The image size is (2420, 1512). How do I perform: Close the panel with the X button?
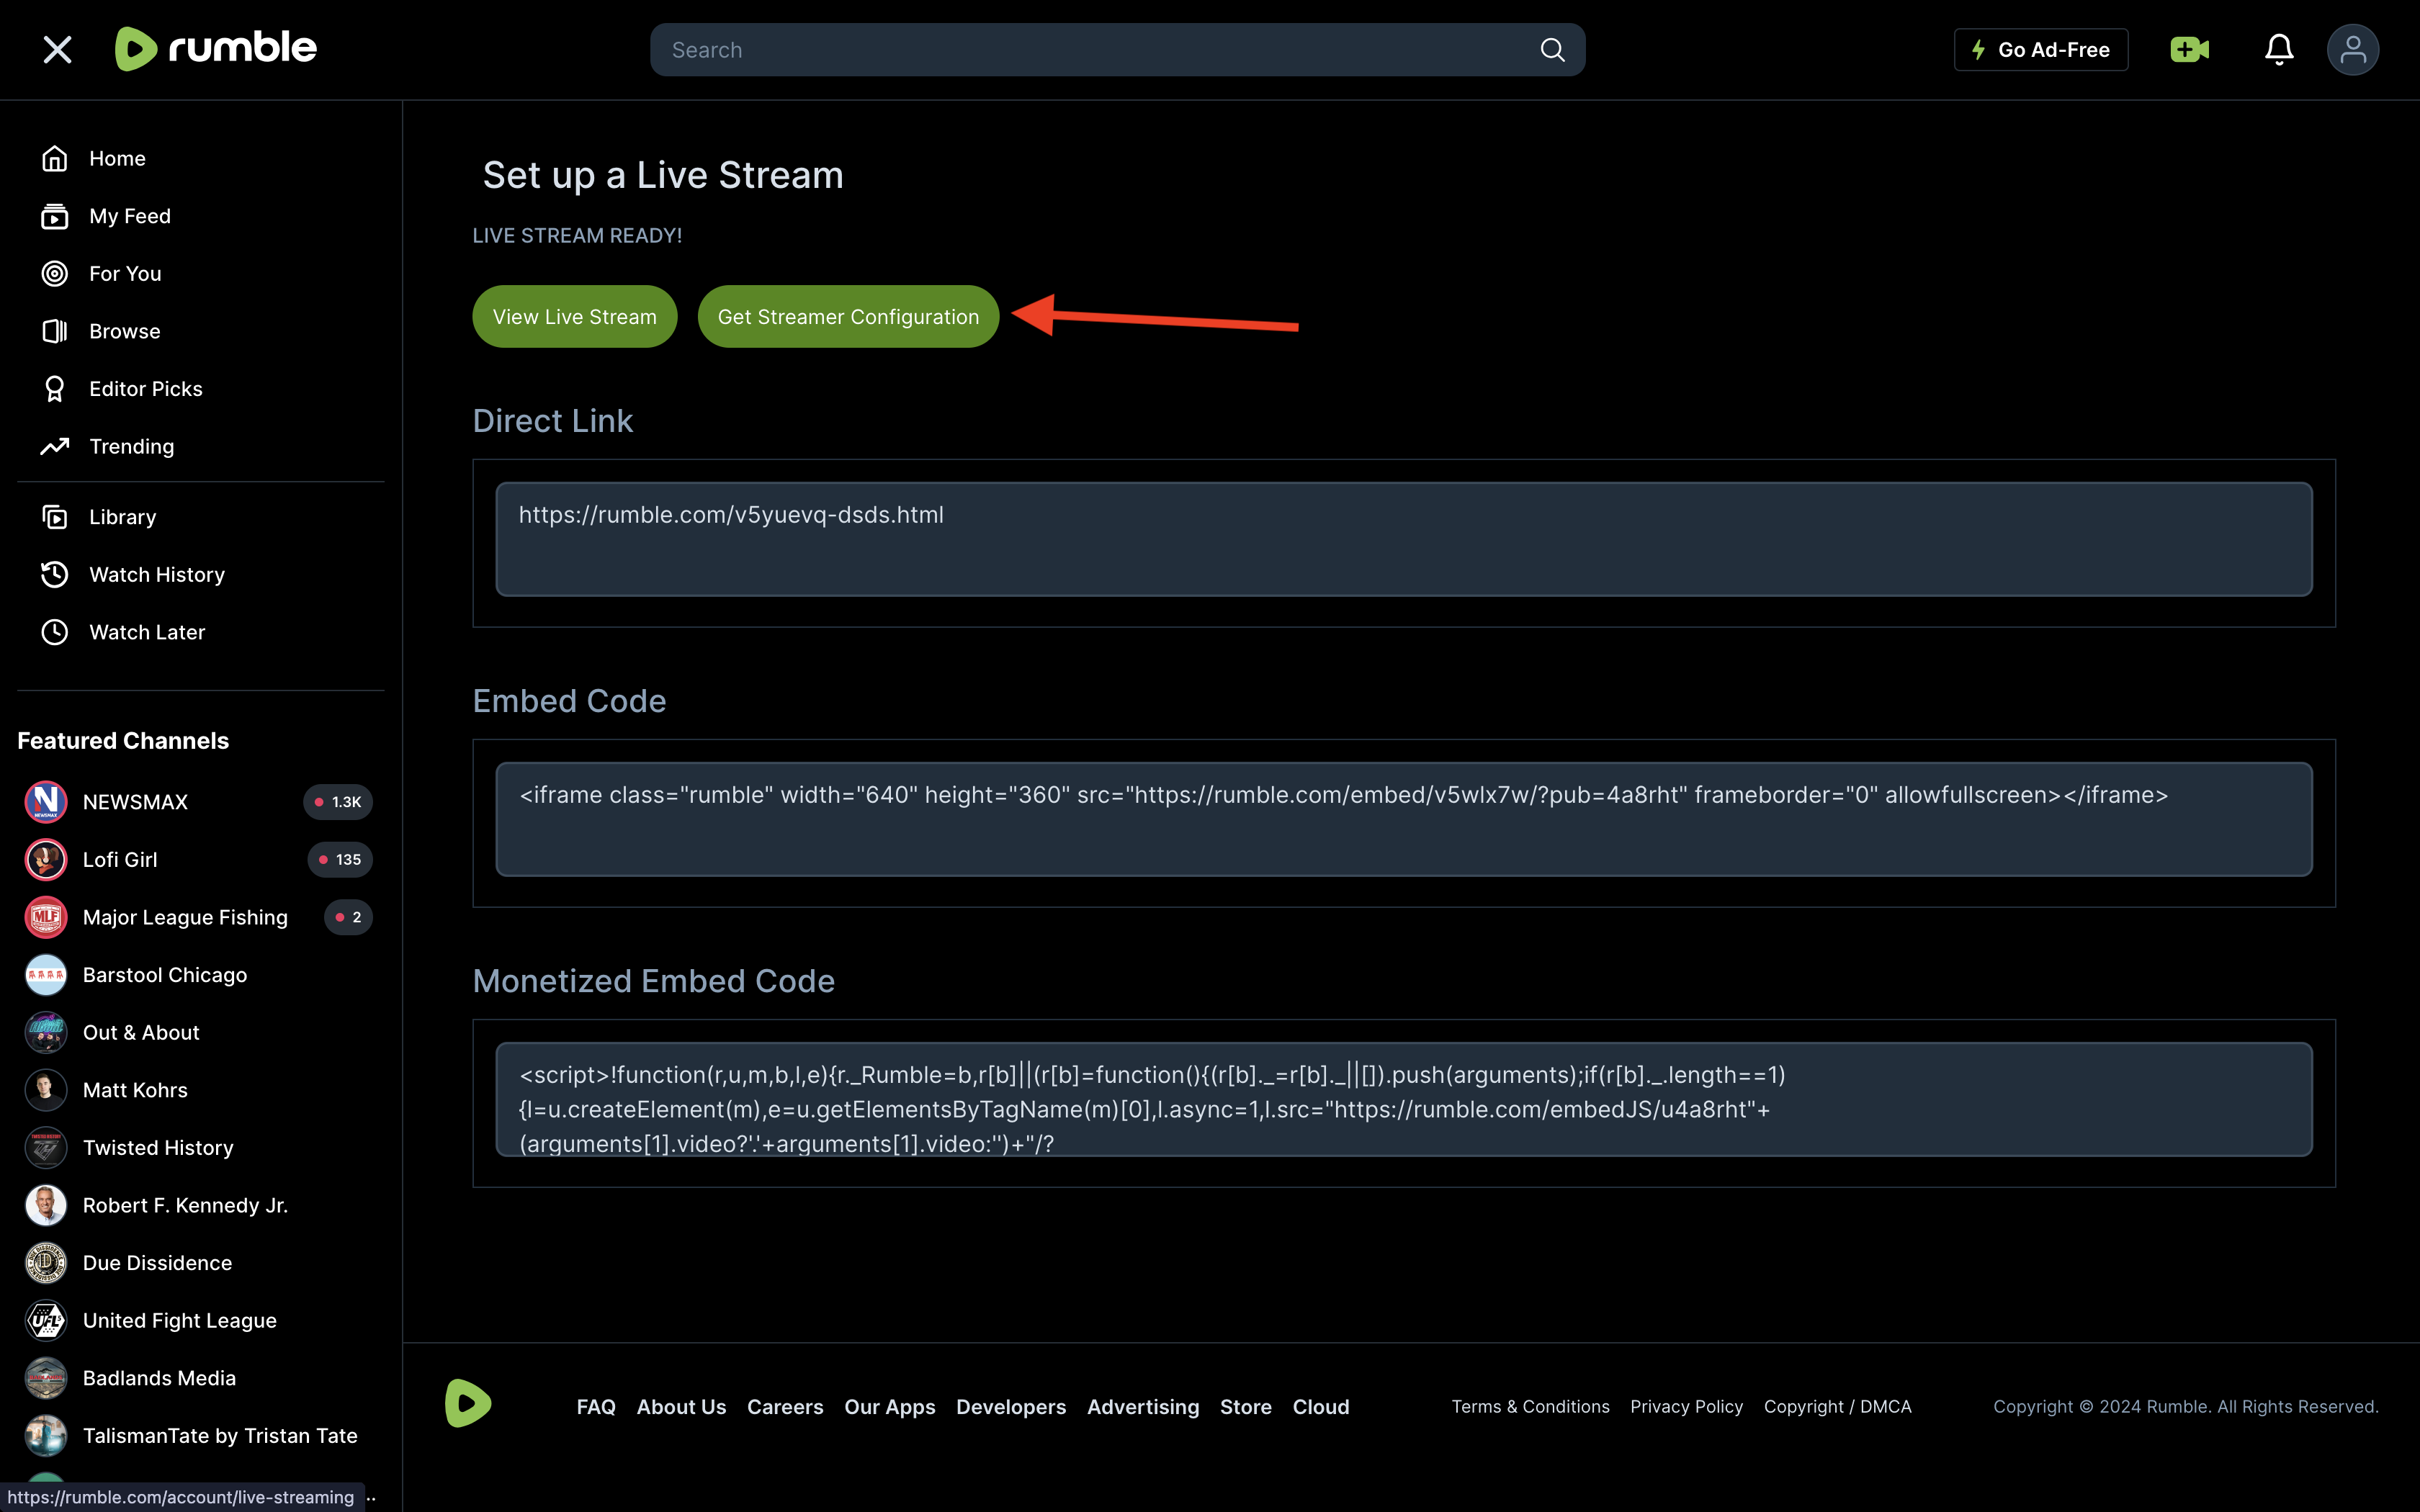57,49
